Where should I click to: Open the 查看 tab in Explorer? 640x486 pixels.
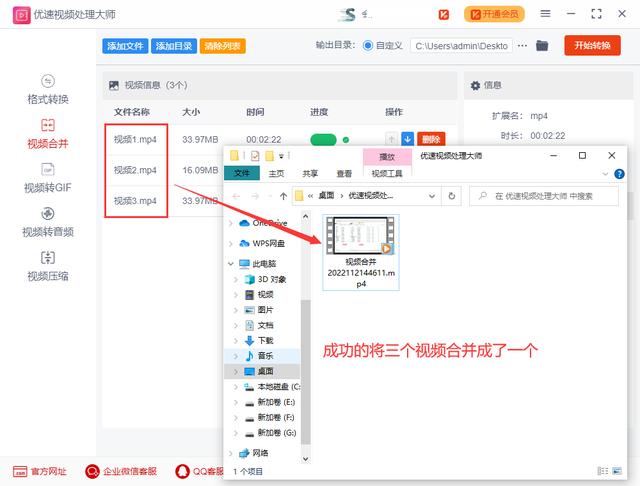click(x=344, y=173)
